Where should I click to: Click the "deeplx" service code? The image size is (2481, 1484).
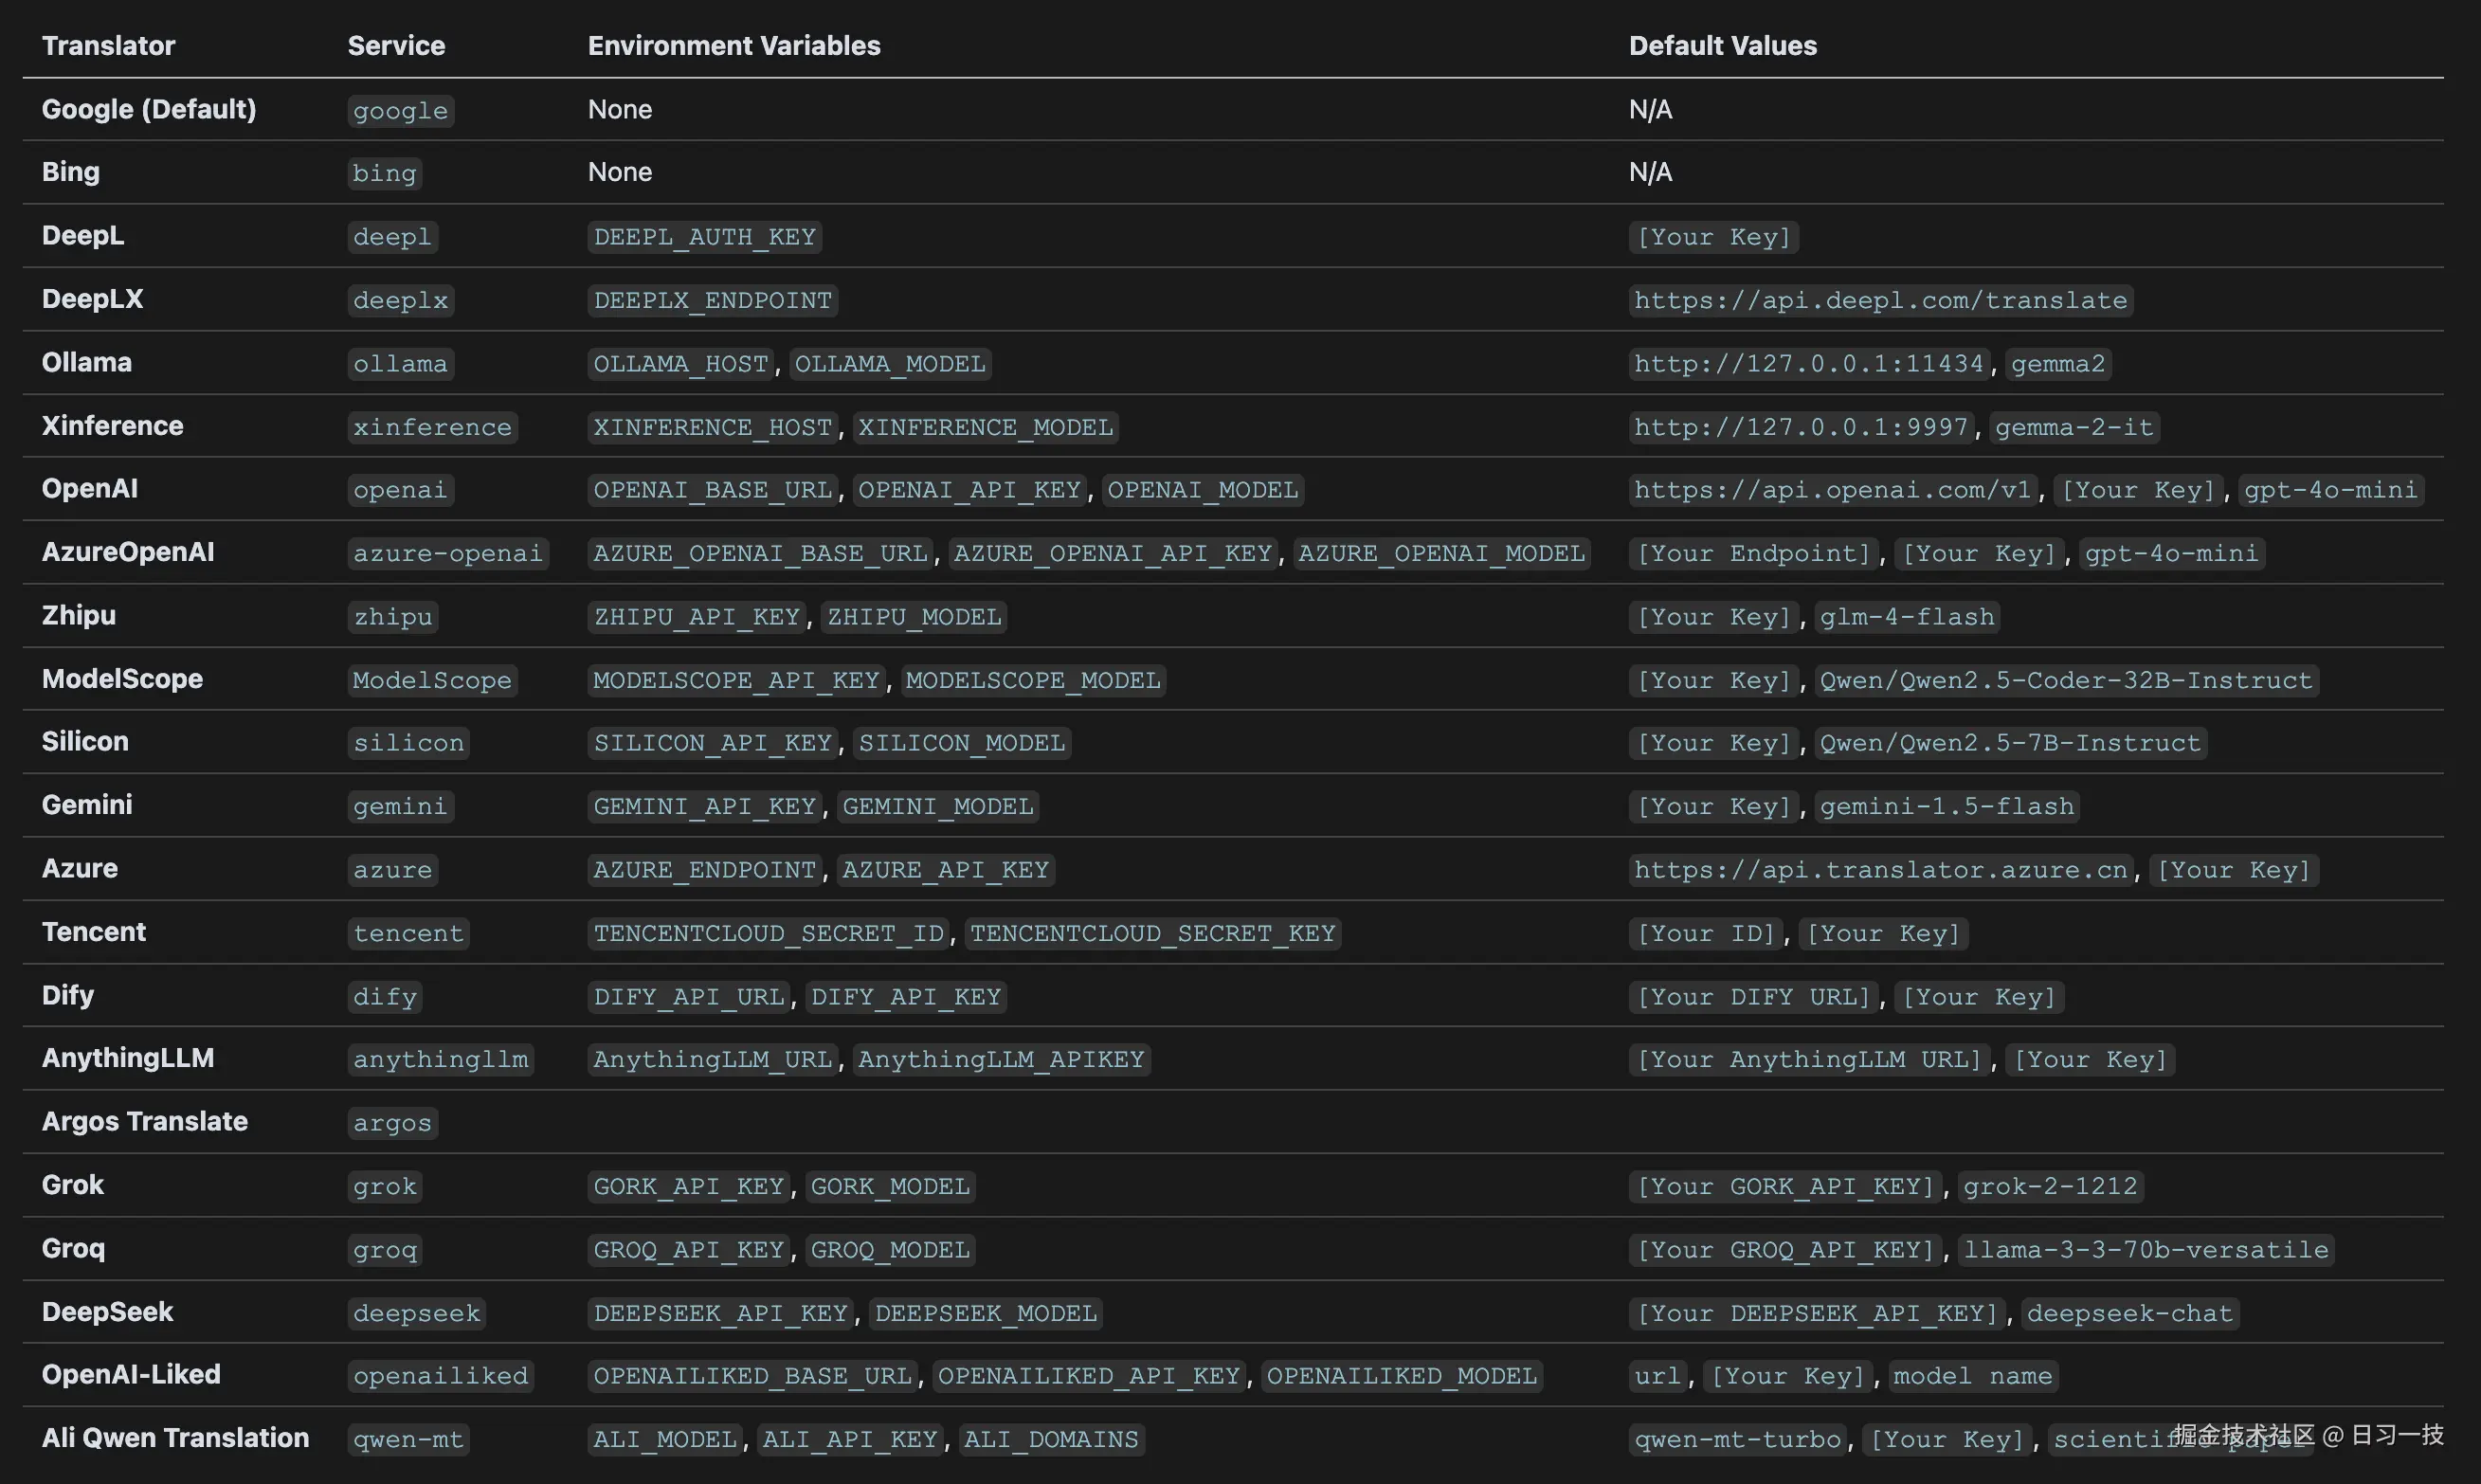(400, 301)
